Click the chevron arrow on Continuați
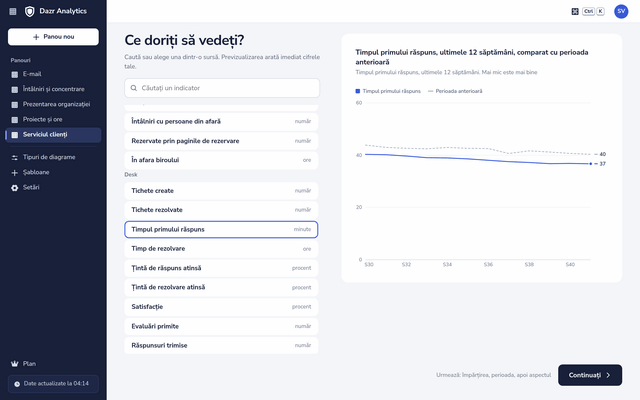The width and height of the screenshot is (640, 400). click(608, 375)
